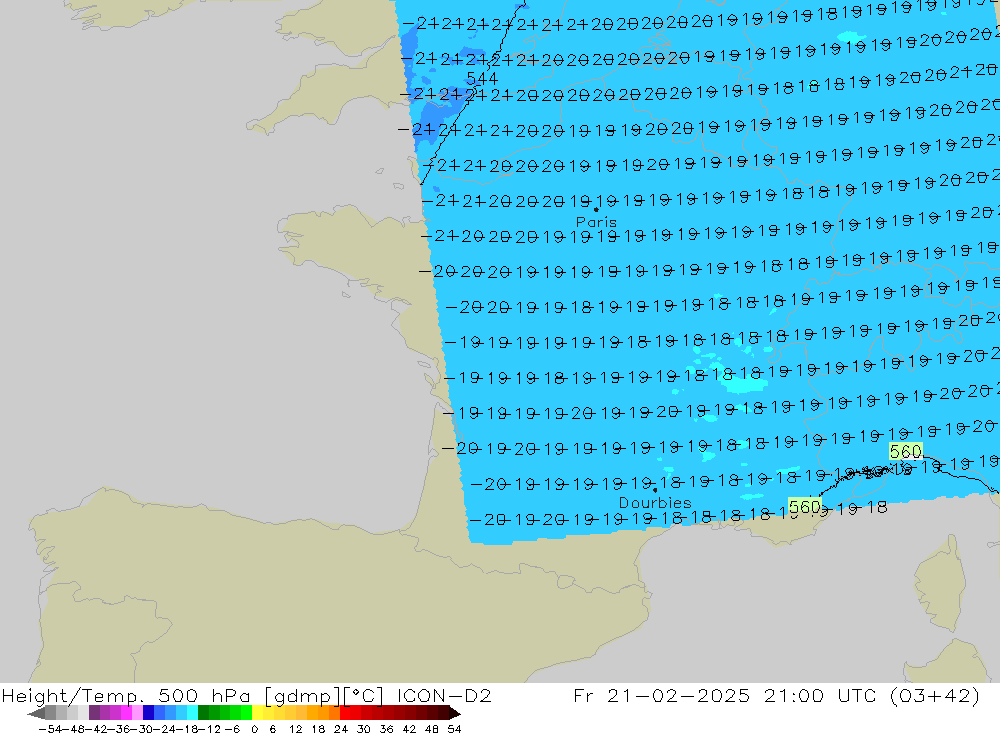Click the '48' legend value

(432, 729)
